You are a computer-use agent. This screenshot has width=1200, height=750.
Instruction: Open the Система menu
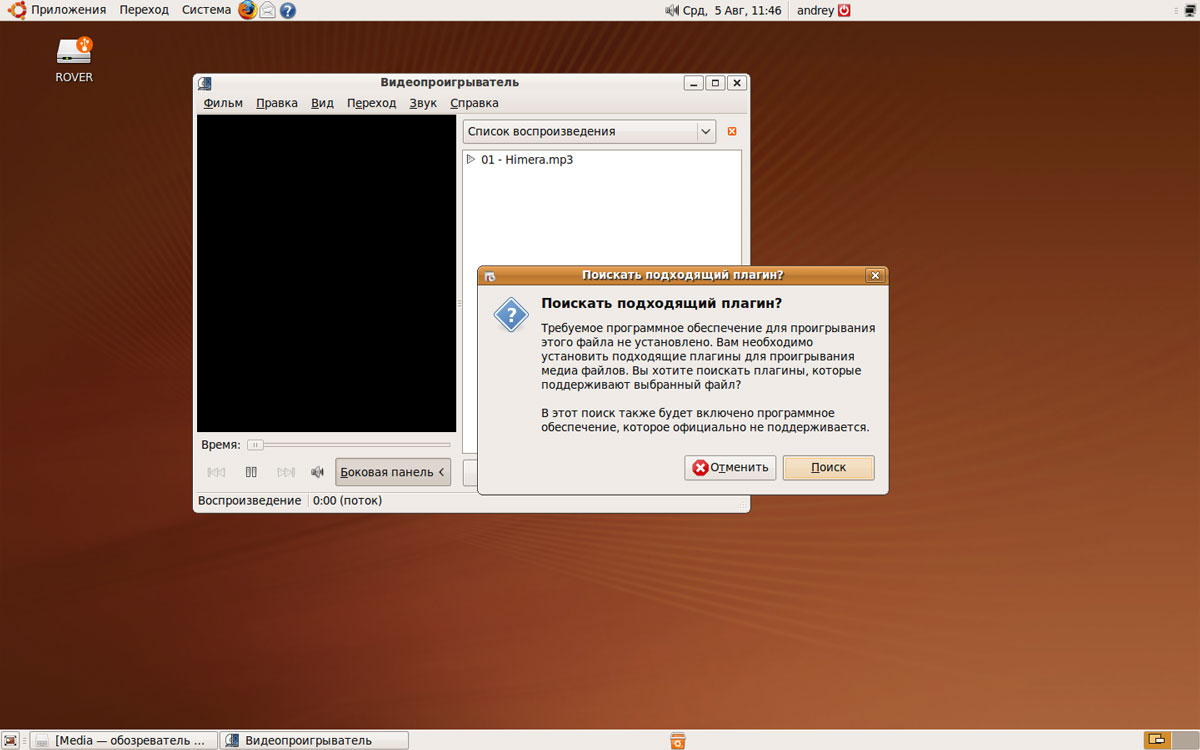[206, 10]
